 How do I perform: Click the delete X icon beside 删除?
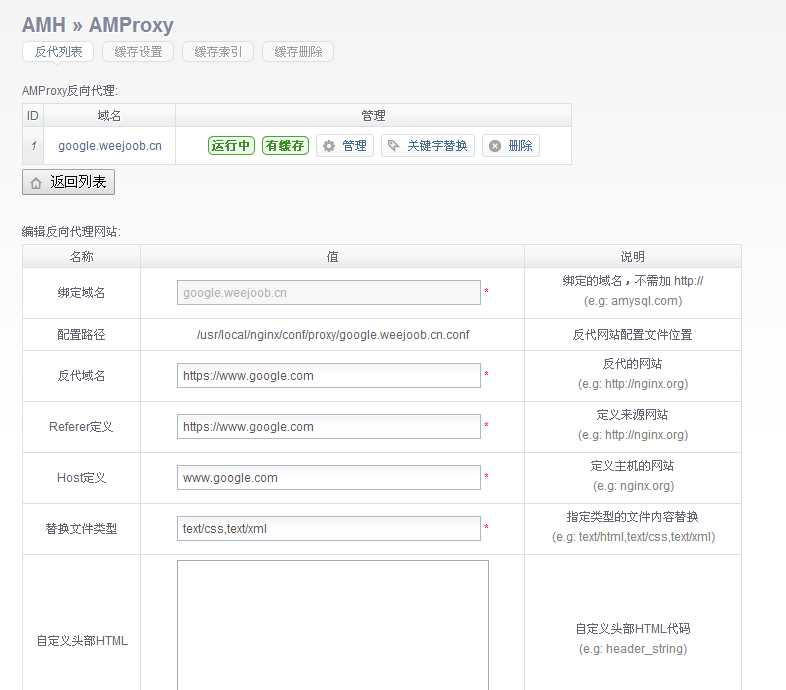pyautogui.click(x=495, y=146)
